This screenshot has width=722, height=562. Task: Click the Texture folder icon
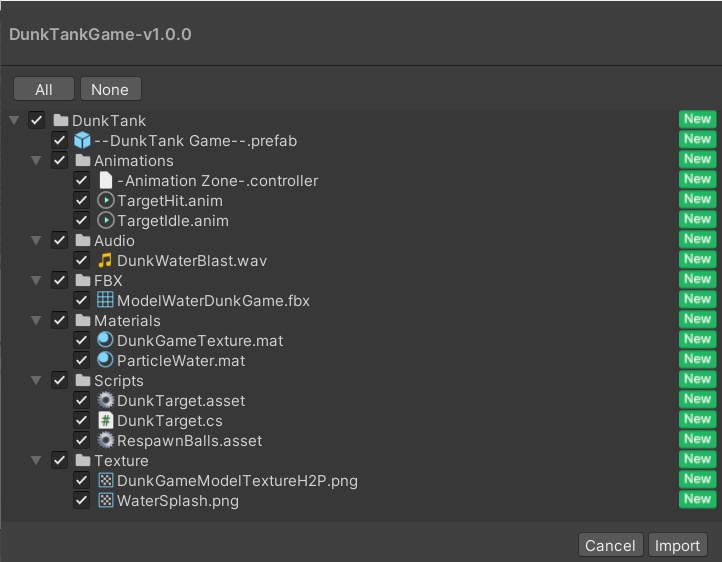point(83,460)
